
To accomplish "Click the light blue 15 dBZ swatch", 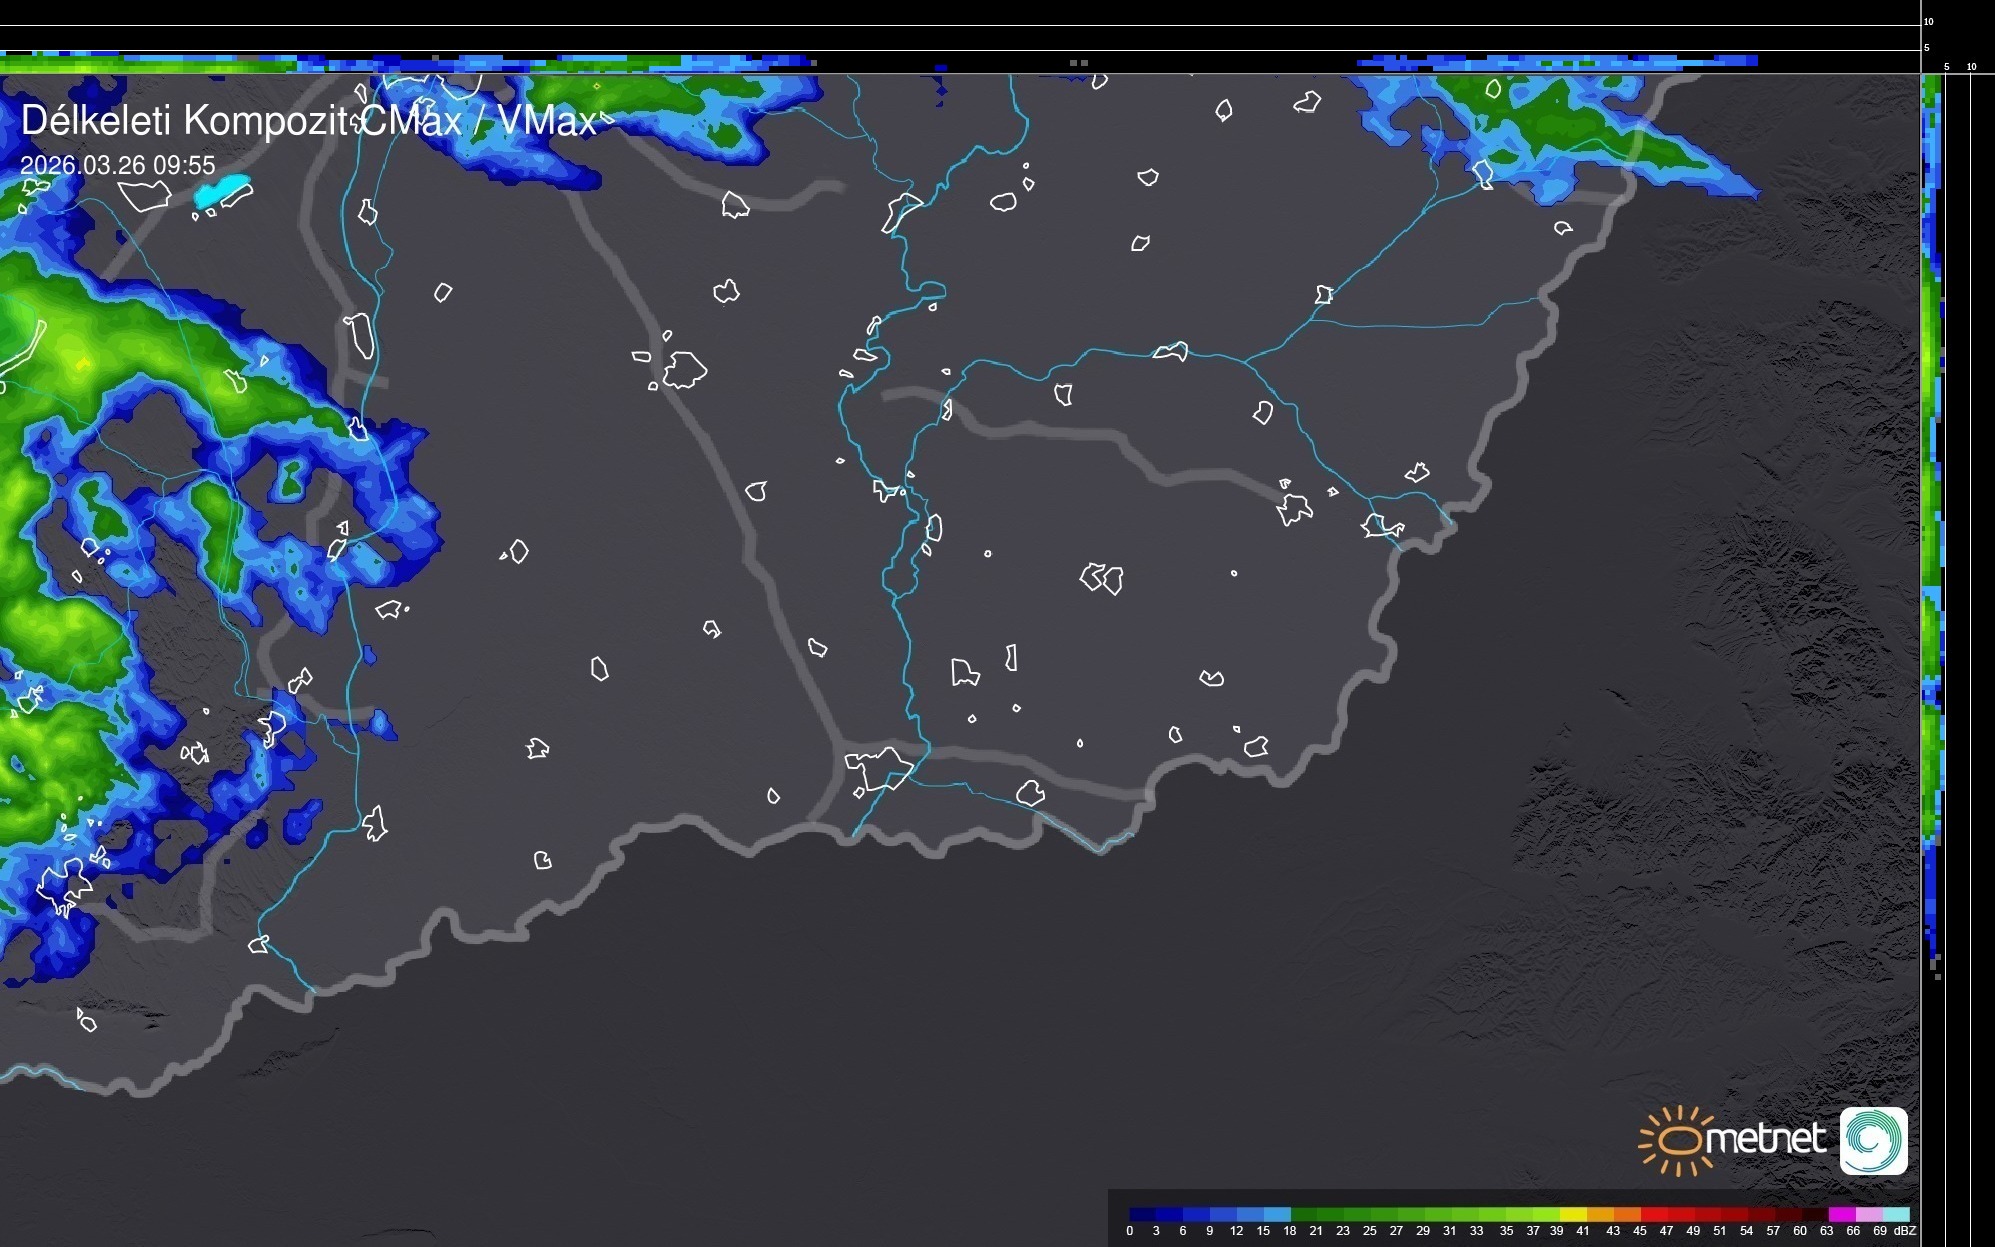I will [x=1277, y=1214].
